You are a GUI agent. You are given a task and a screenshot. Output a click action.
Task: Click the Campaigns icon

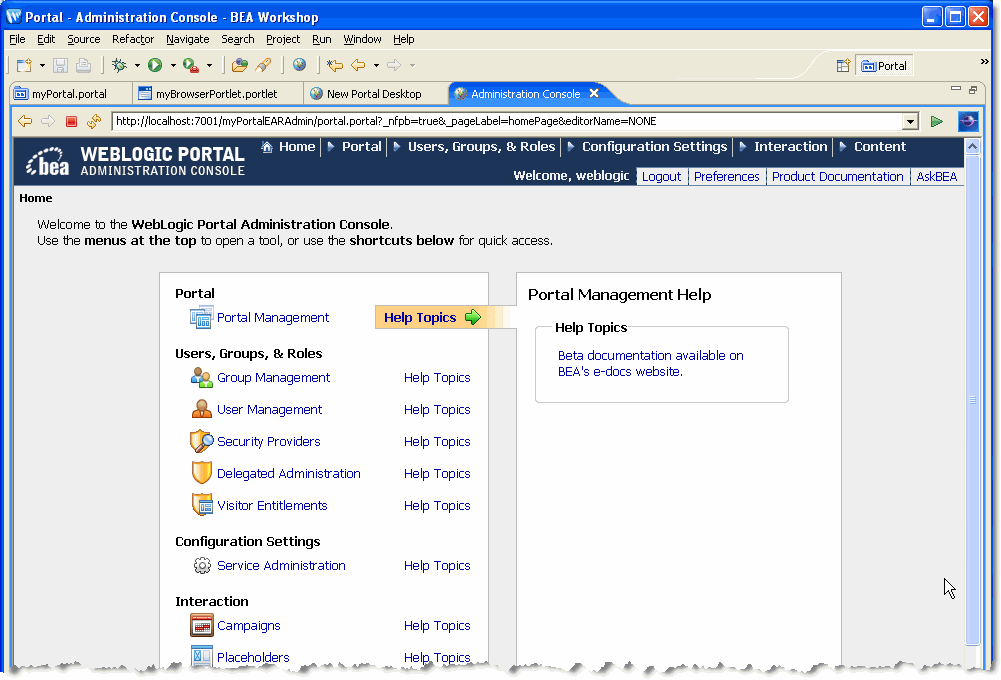202,625
